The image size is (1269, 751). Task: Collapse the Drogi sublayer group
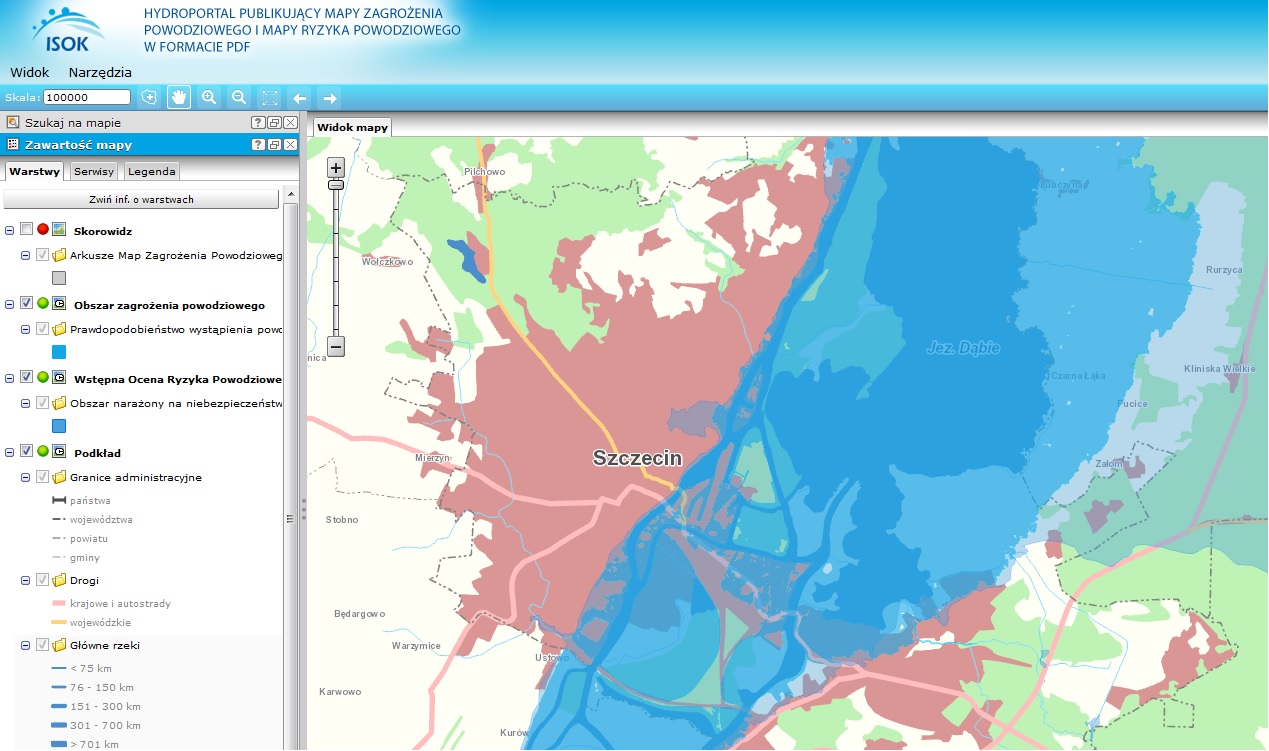pos(26,580)
